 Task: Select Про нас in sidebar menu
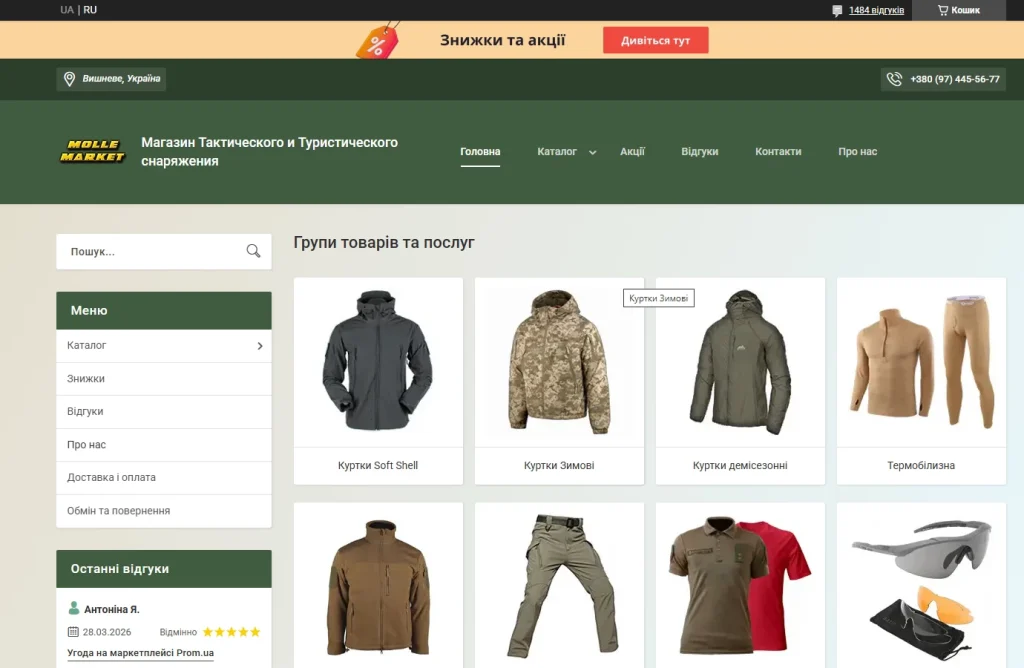pos(164,445)
